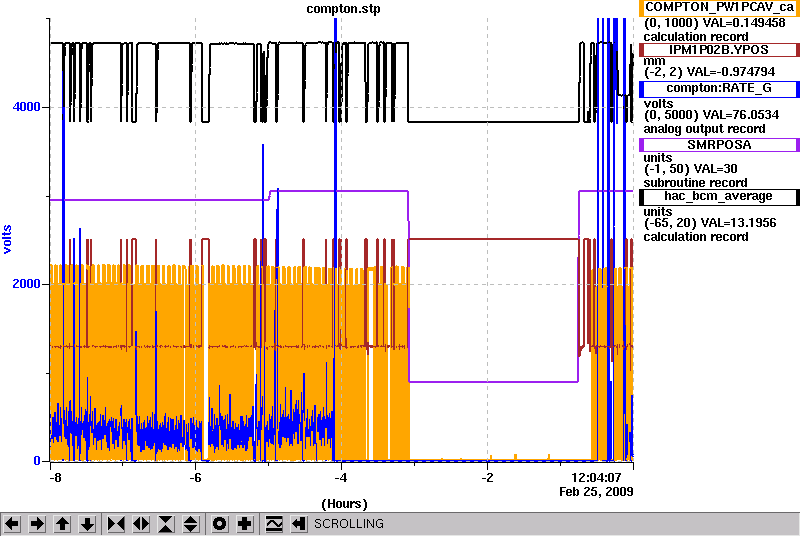Image resolution: width=800 pixels, height=536 pixels.
Task: Click the 12:04:07 timestamp label
Action: point(596,478)
